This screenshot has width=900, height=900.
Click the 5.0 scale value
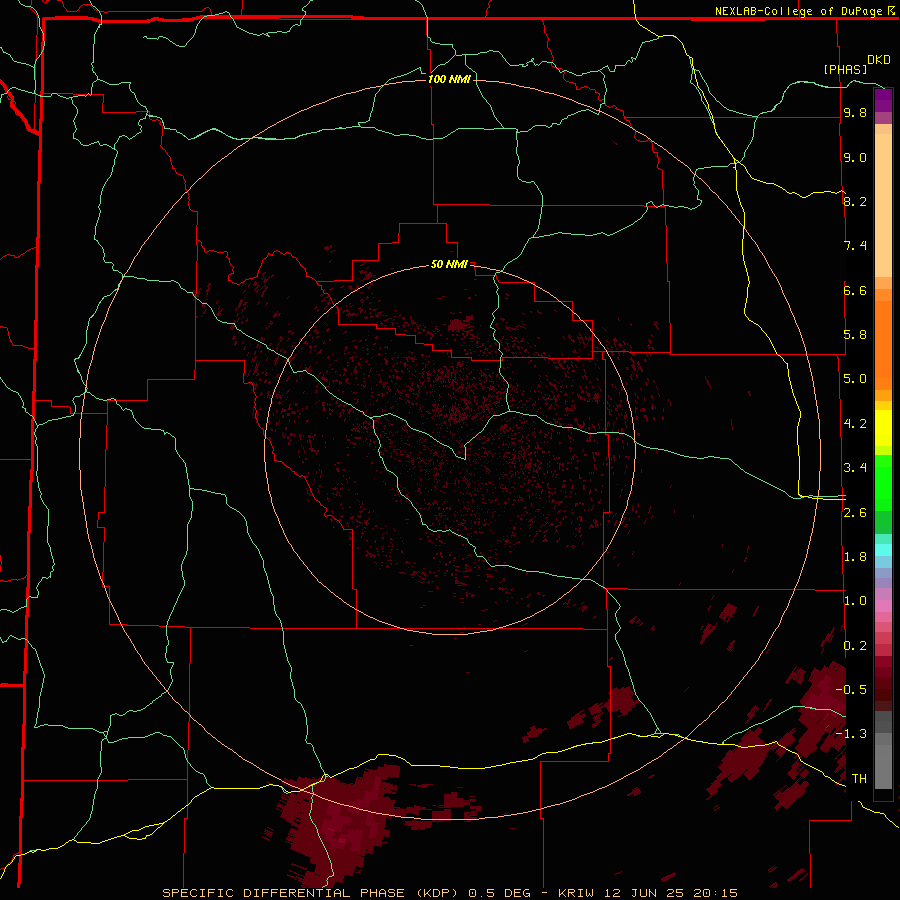[x=855, y=379]
